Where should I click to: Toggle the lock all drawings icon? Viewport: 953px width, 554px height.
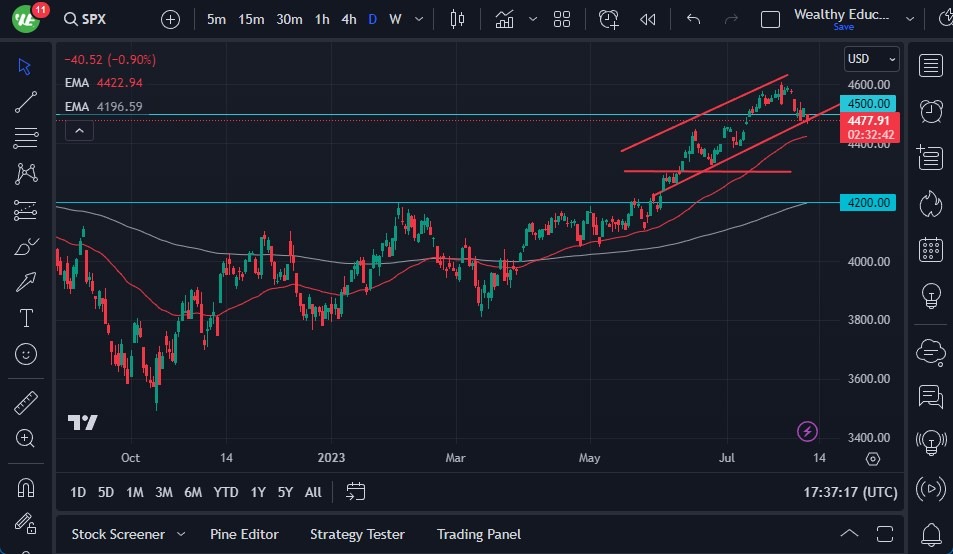pos(26,524)
